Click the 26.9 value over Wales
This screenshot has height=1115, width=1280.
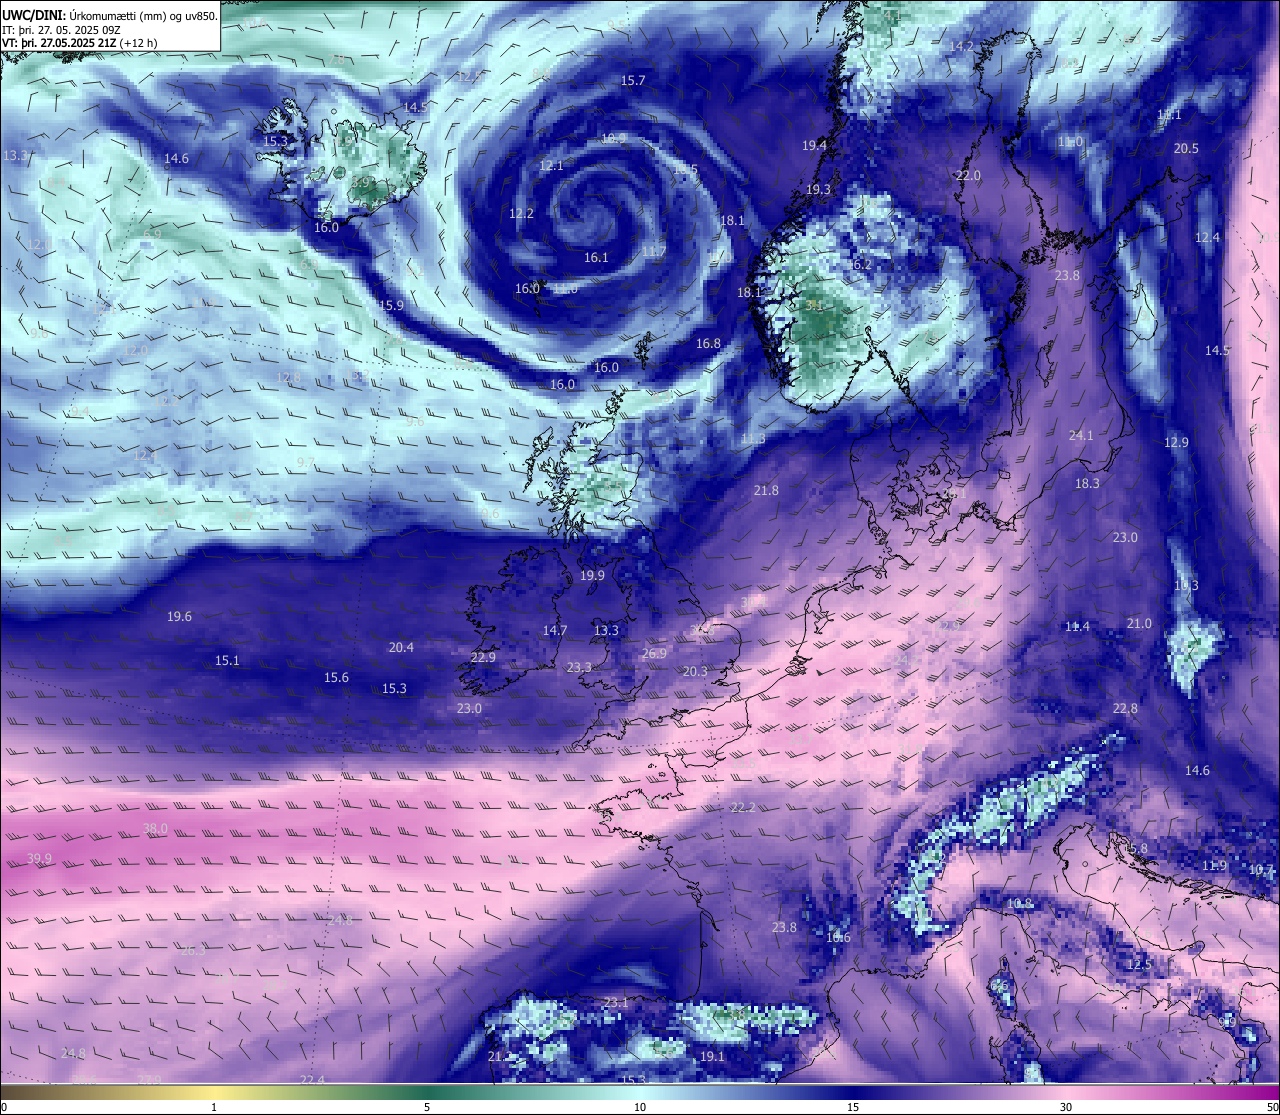coord(654,653)
